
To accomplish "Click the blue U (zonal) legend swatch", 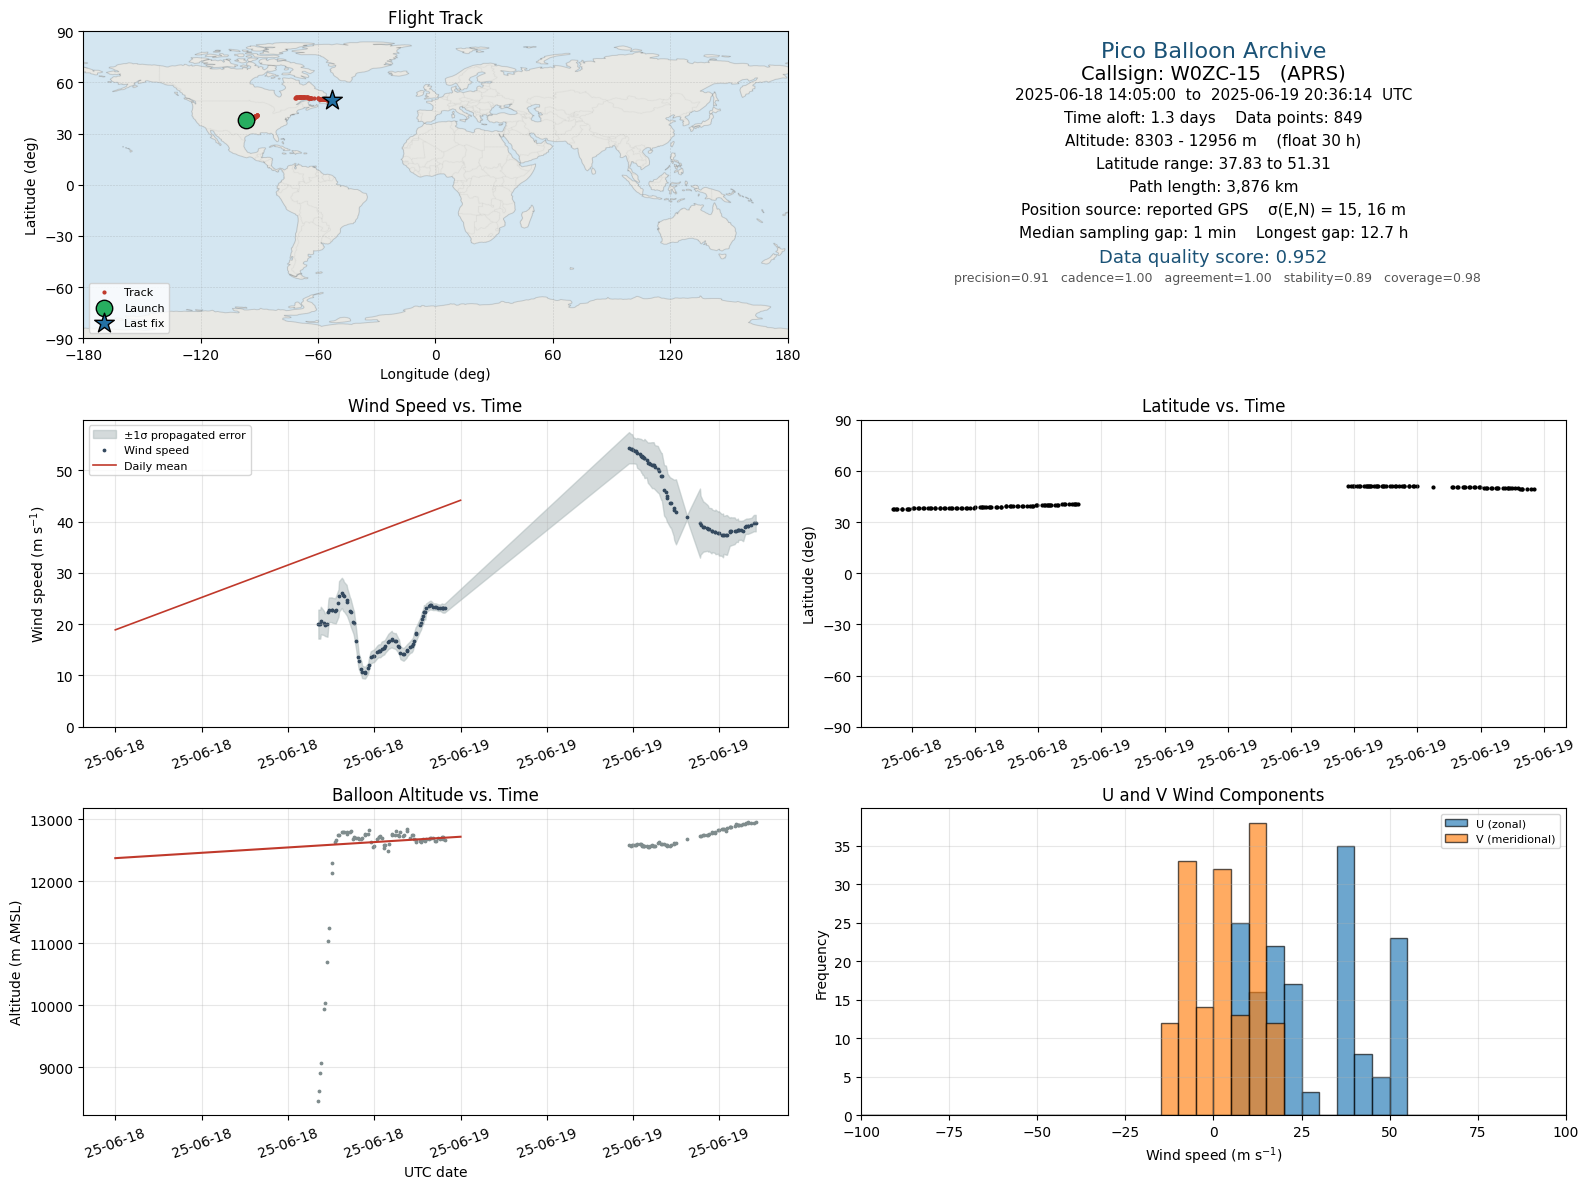I will tap(1455, 824).
